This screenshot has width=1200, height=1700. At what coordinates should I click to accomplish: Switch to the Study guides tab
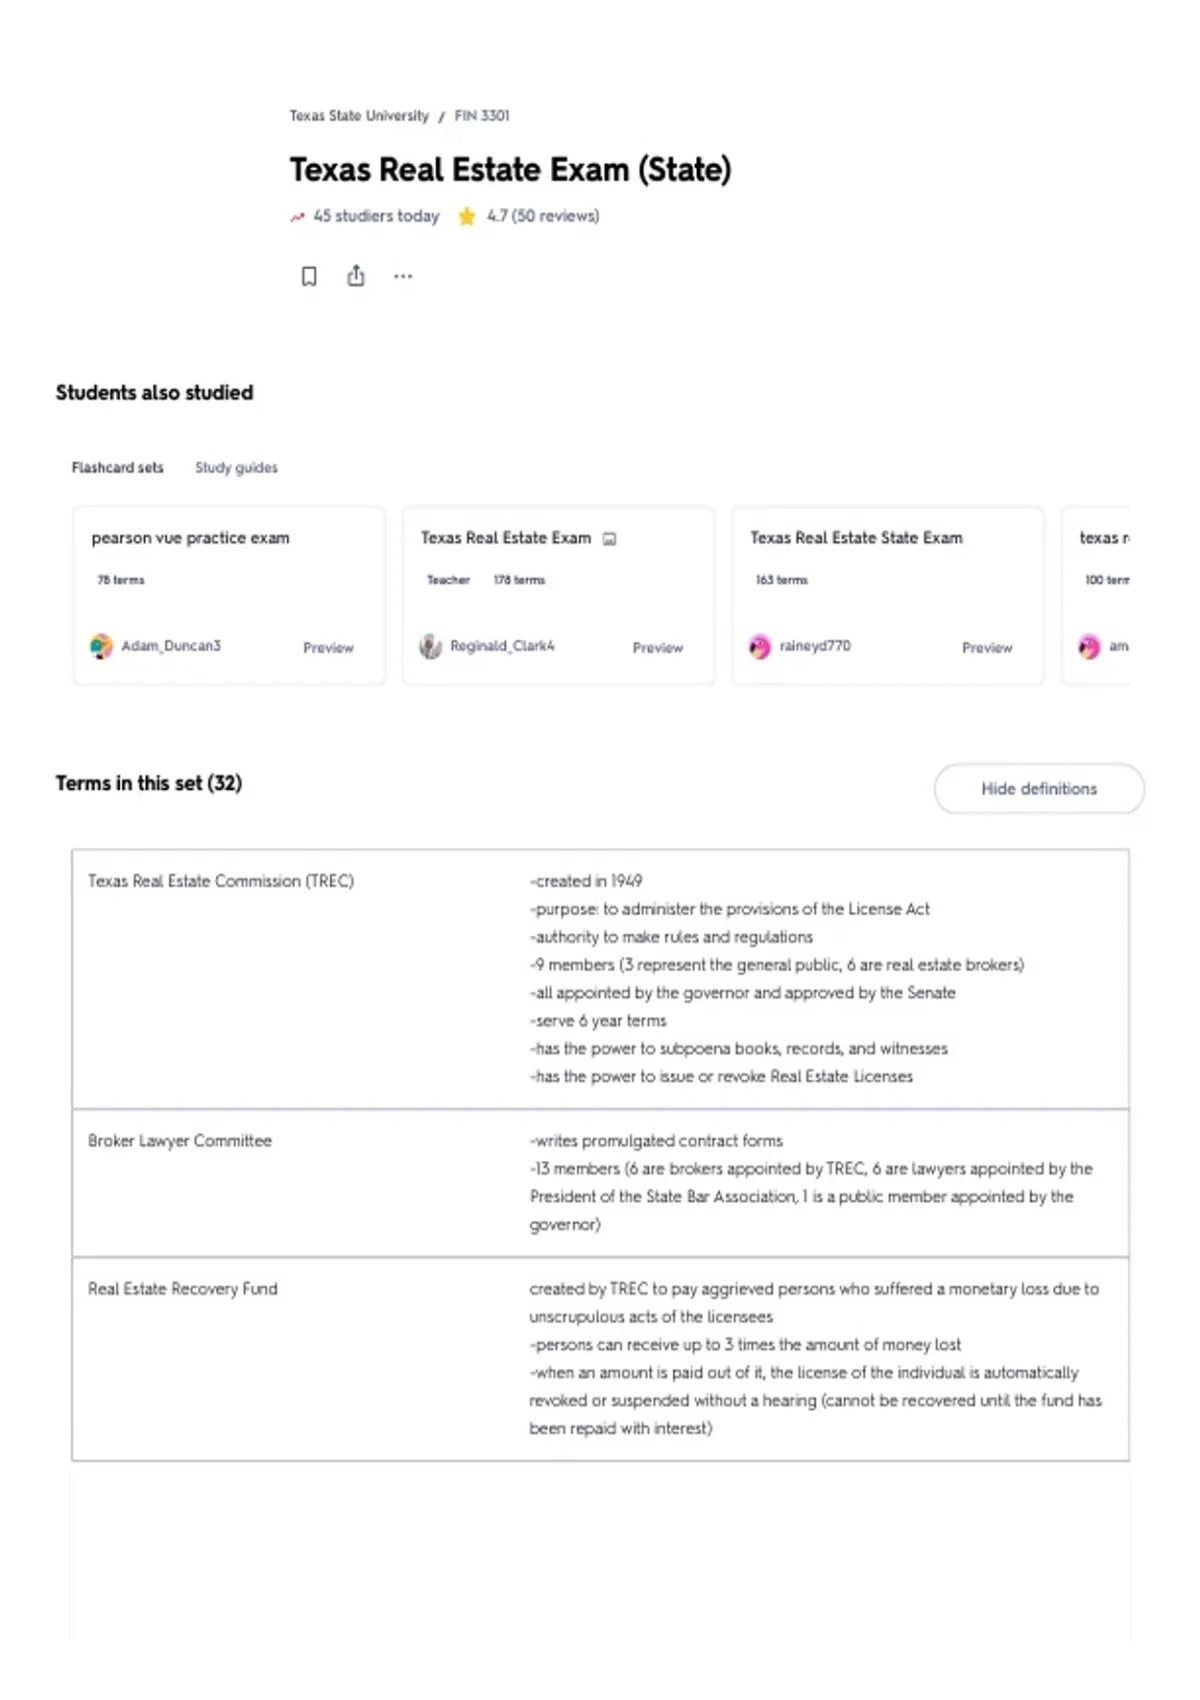tap(236, 467)
